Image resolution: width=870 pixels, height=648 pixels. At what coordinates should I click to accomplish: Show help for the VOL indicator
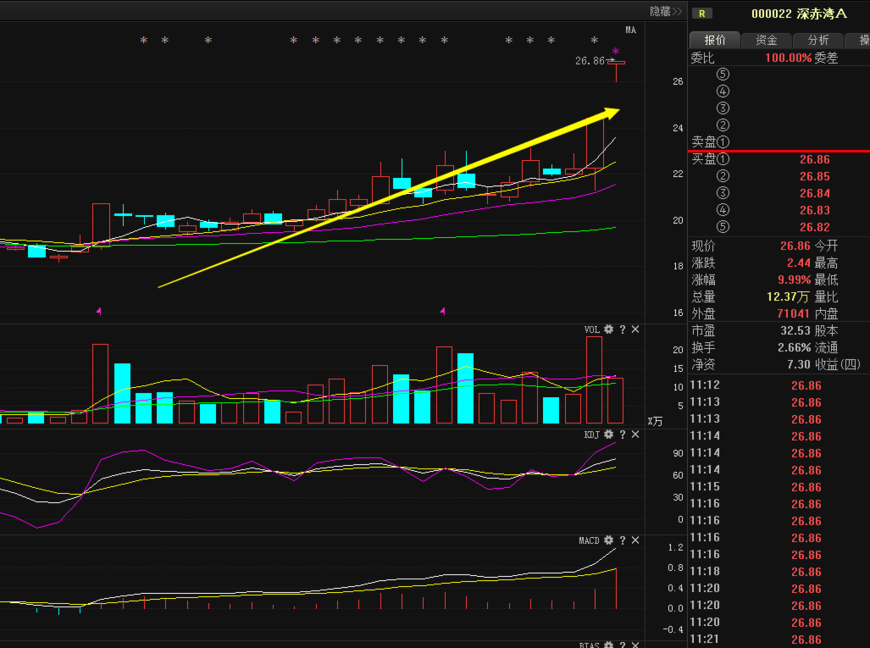point(623,330)
